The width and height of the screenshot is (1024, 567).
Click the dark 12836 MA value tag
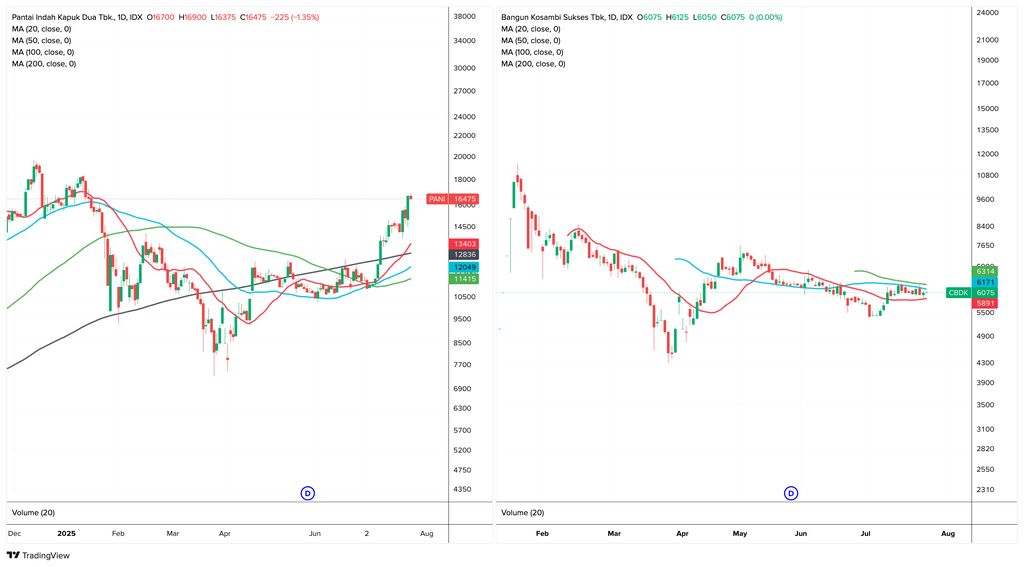tap(464, 255)
